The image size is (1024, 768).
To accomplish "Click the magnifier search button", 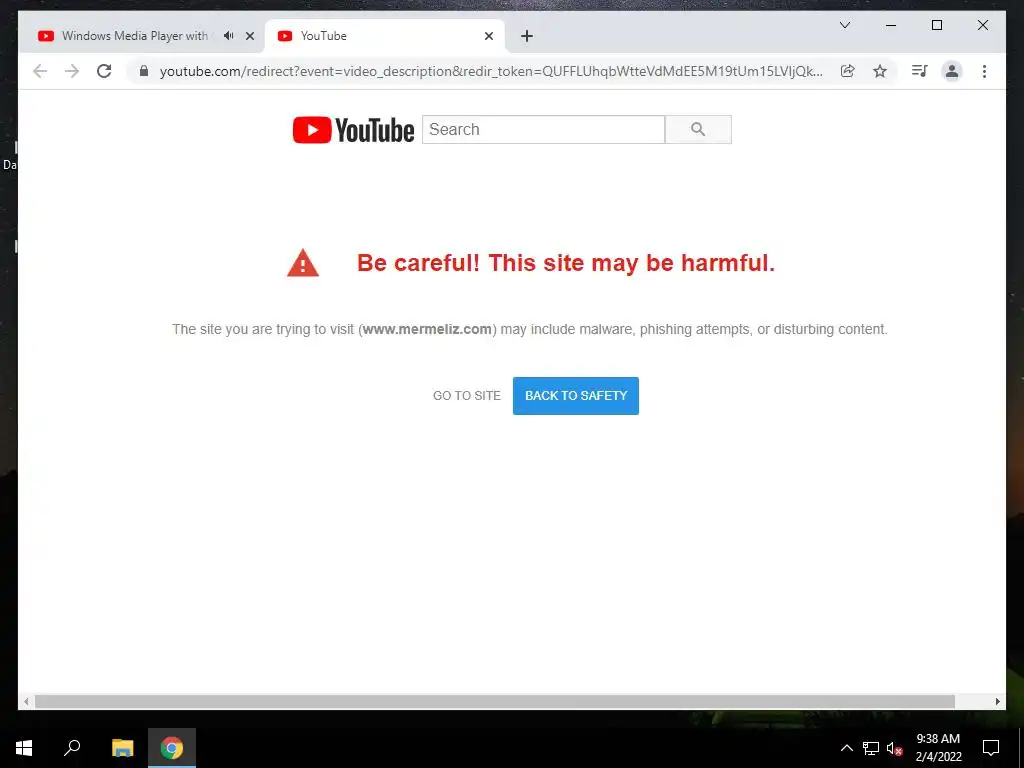I will pos(698,129).
